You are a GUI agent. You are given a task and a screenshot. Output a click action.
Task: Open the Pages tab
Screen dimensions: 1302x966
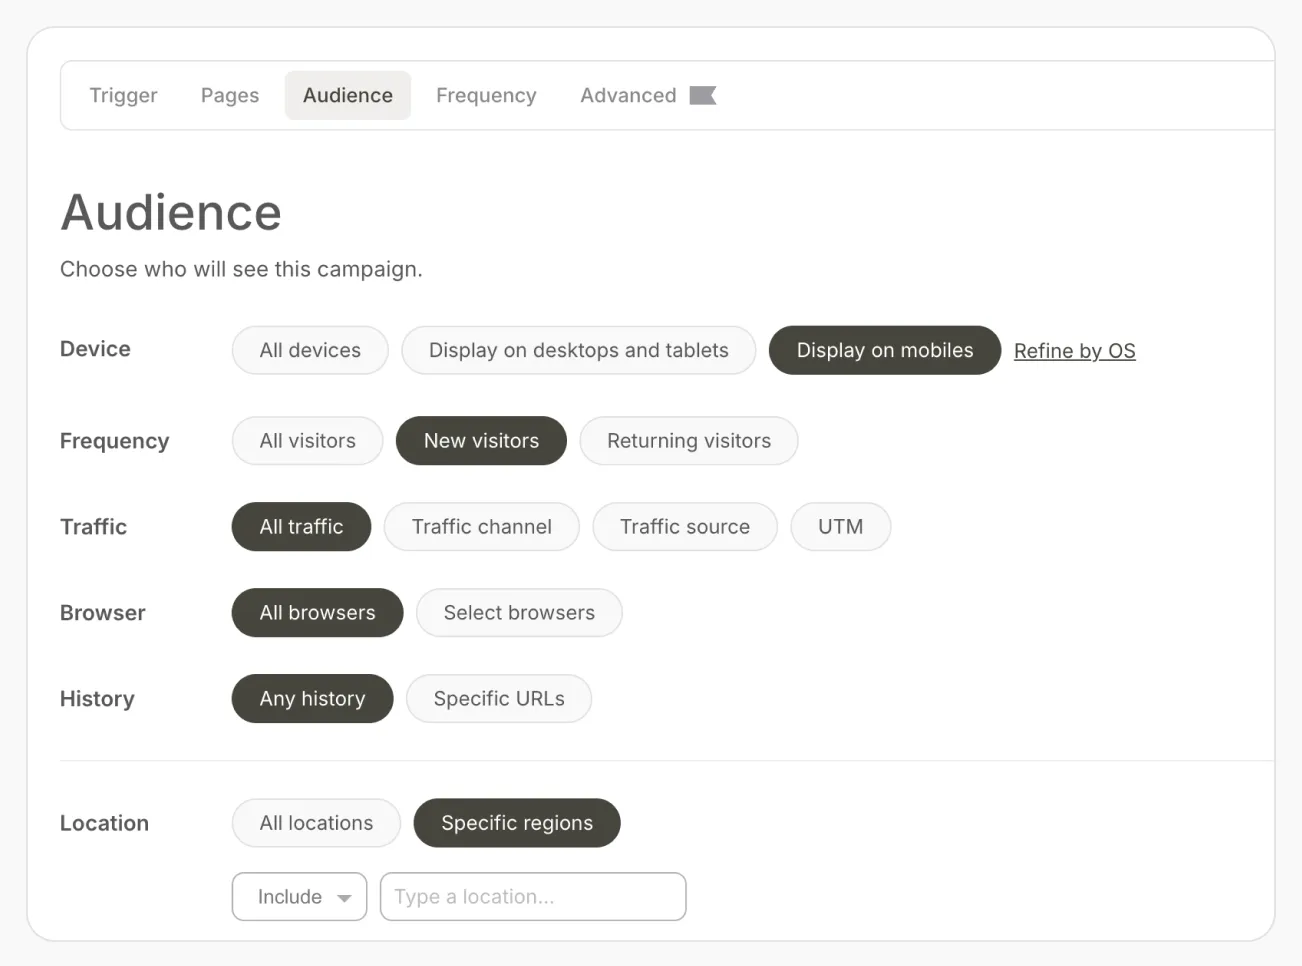[229, 95]
